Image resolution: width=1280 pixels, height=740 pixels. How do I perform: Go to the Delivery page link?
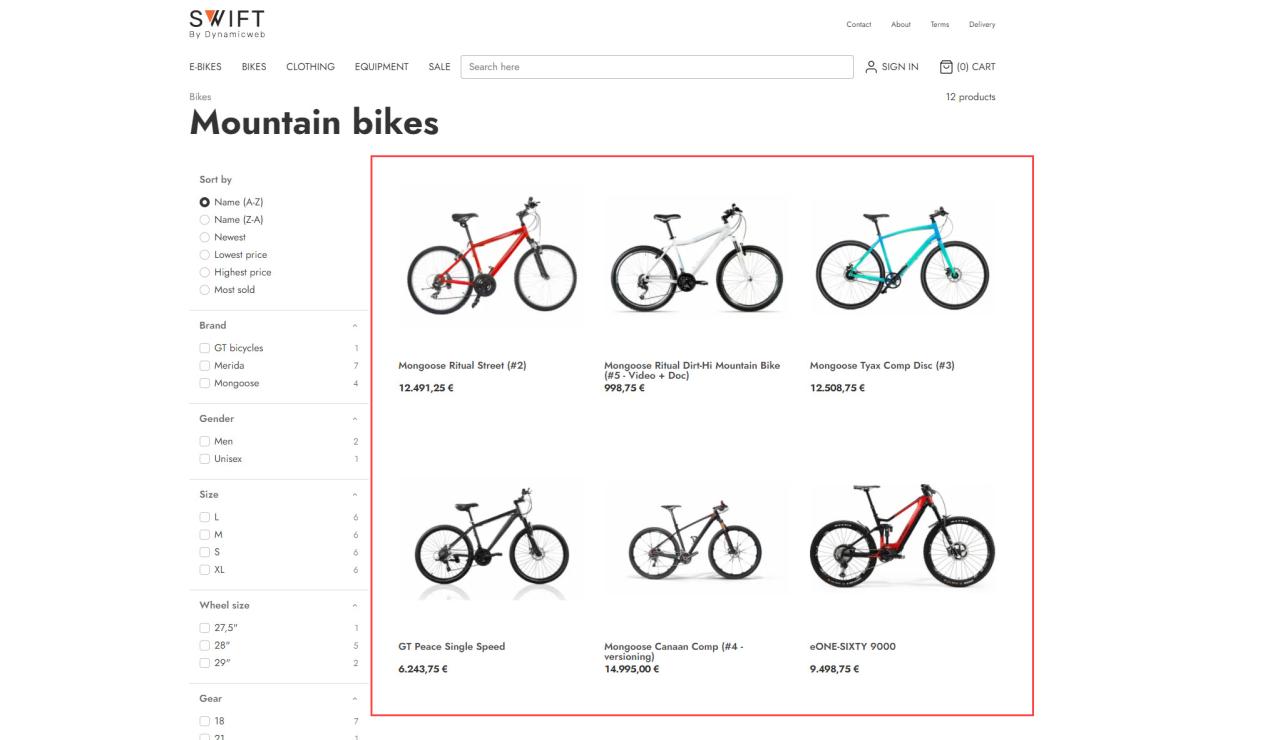(x=981, y=25)
